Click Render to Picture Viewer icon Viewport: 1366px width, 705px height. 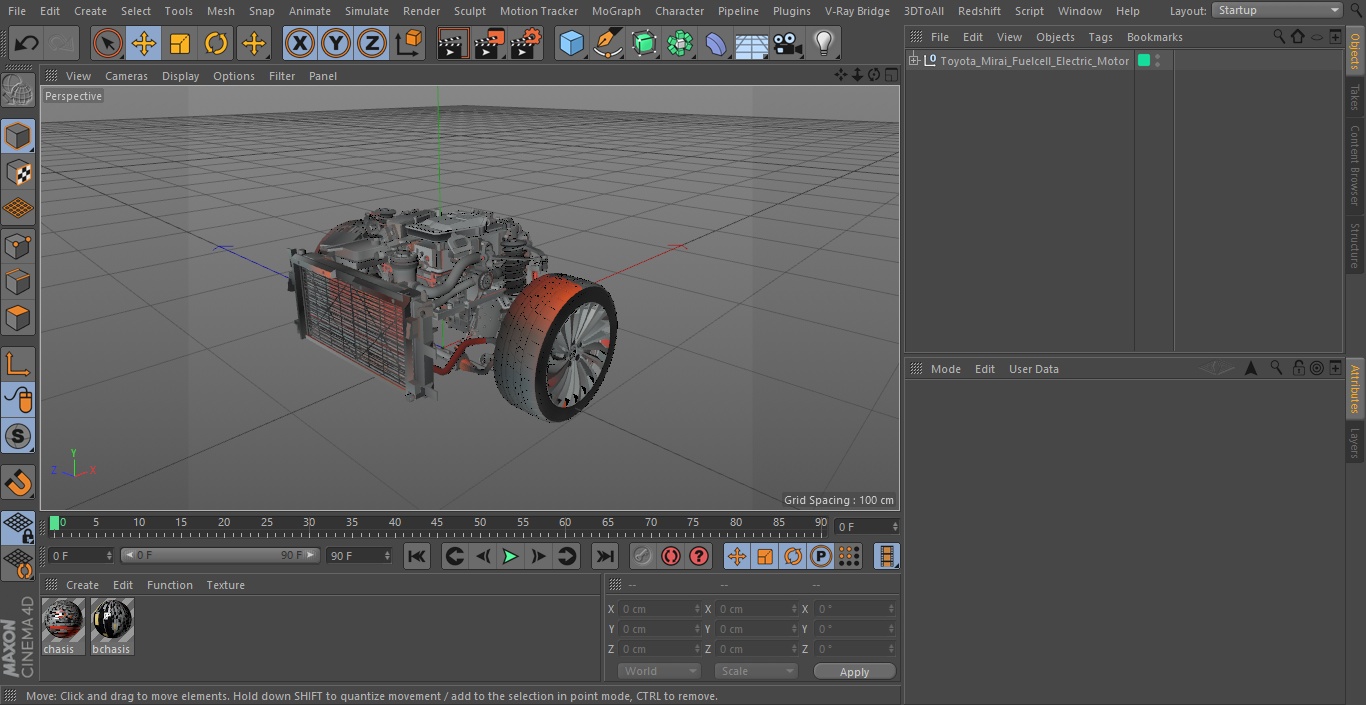(489, 43)
